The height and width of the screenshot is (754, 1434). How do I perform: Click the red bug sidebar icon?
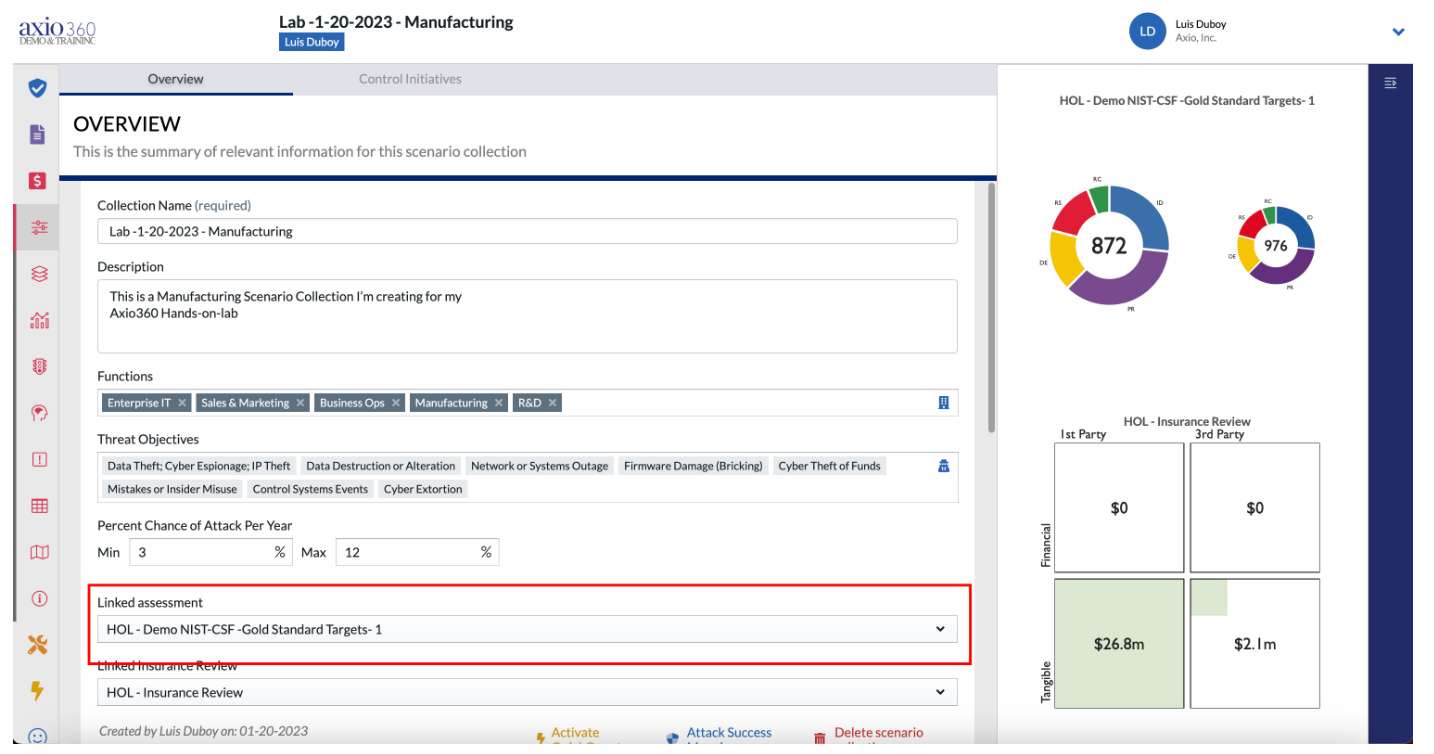(x=39, y=366)
